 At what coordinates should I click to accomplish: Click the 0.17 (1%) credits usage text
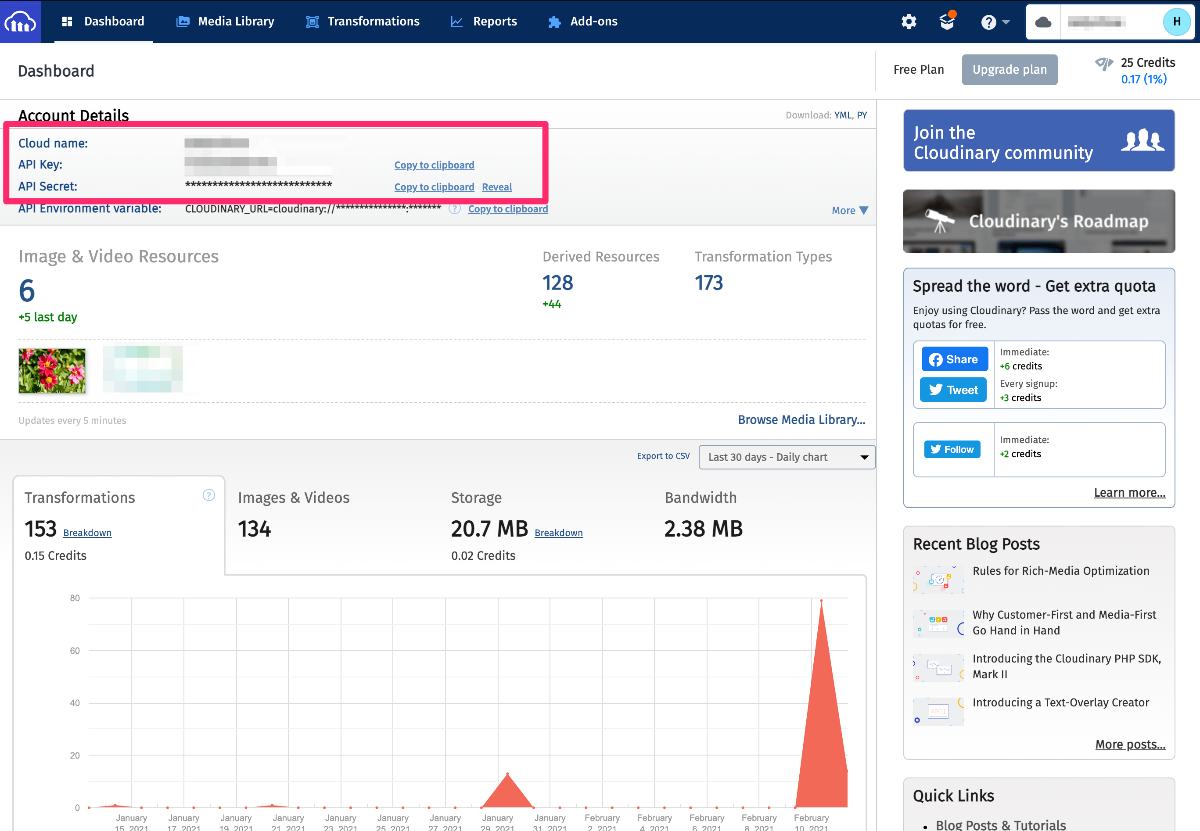[1143, 79]
